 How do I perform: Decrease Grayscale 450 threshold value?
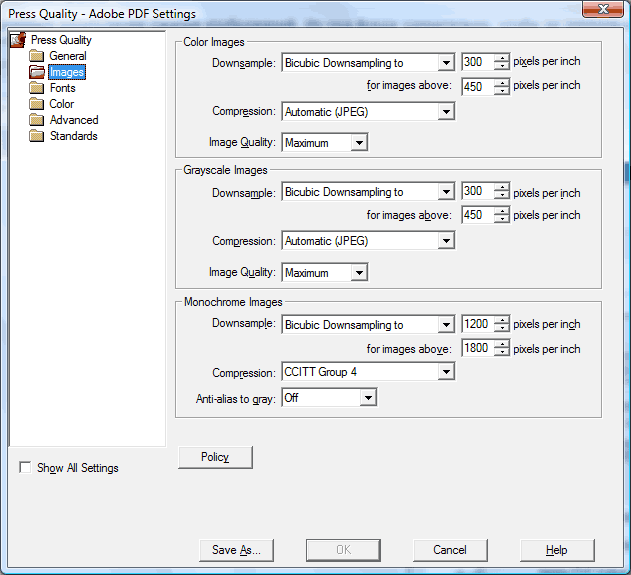pyautogui.click(x=502, y=219)
